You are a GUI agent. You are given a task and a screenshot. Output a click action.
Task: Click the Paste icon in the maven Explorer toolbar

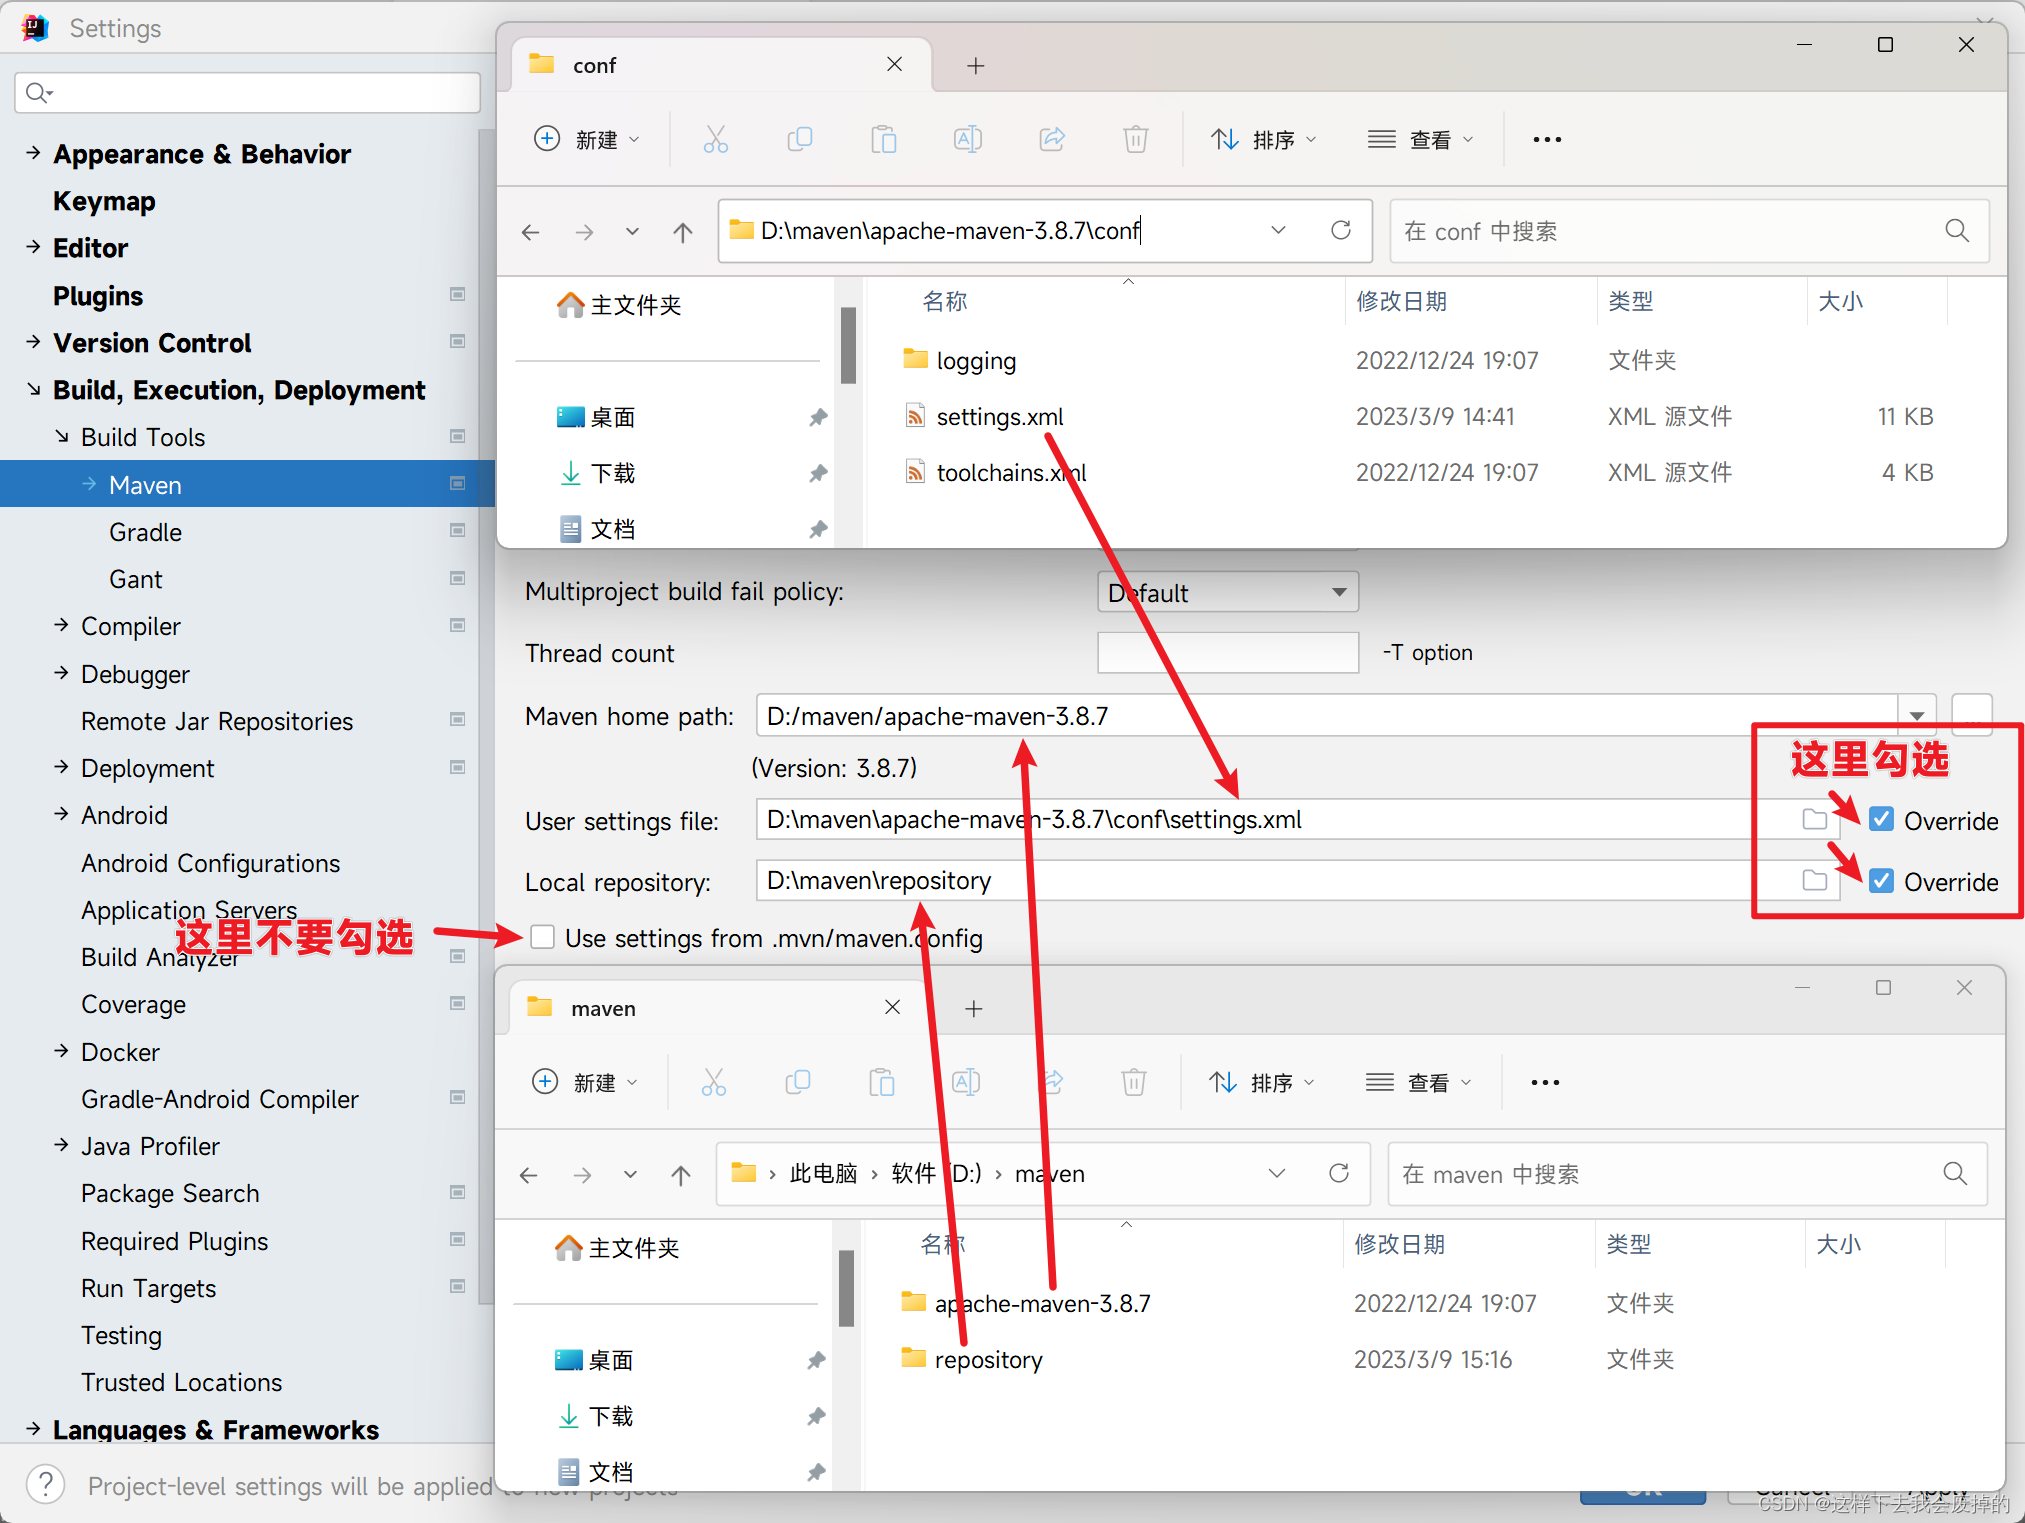click(x=881, y=1081)
